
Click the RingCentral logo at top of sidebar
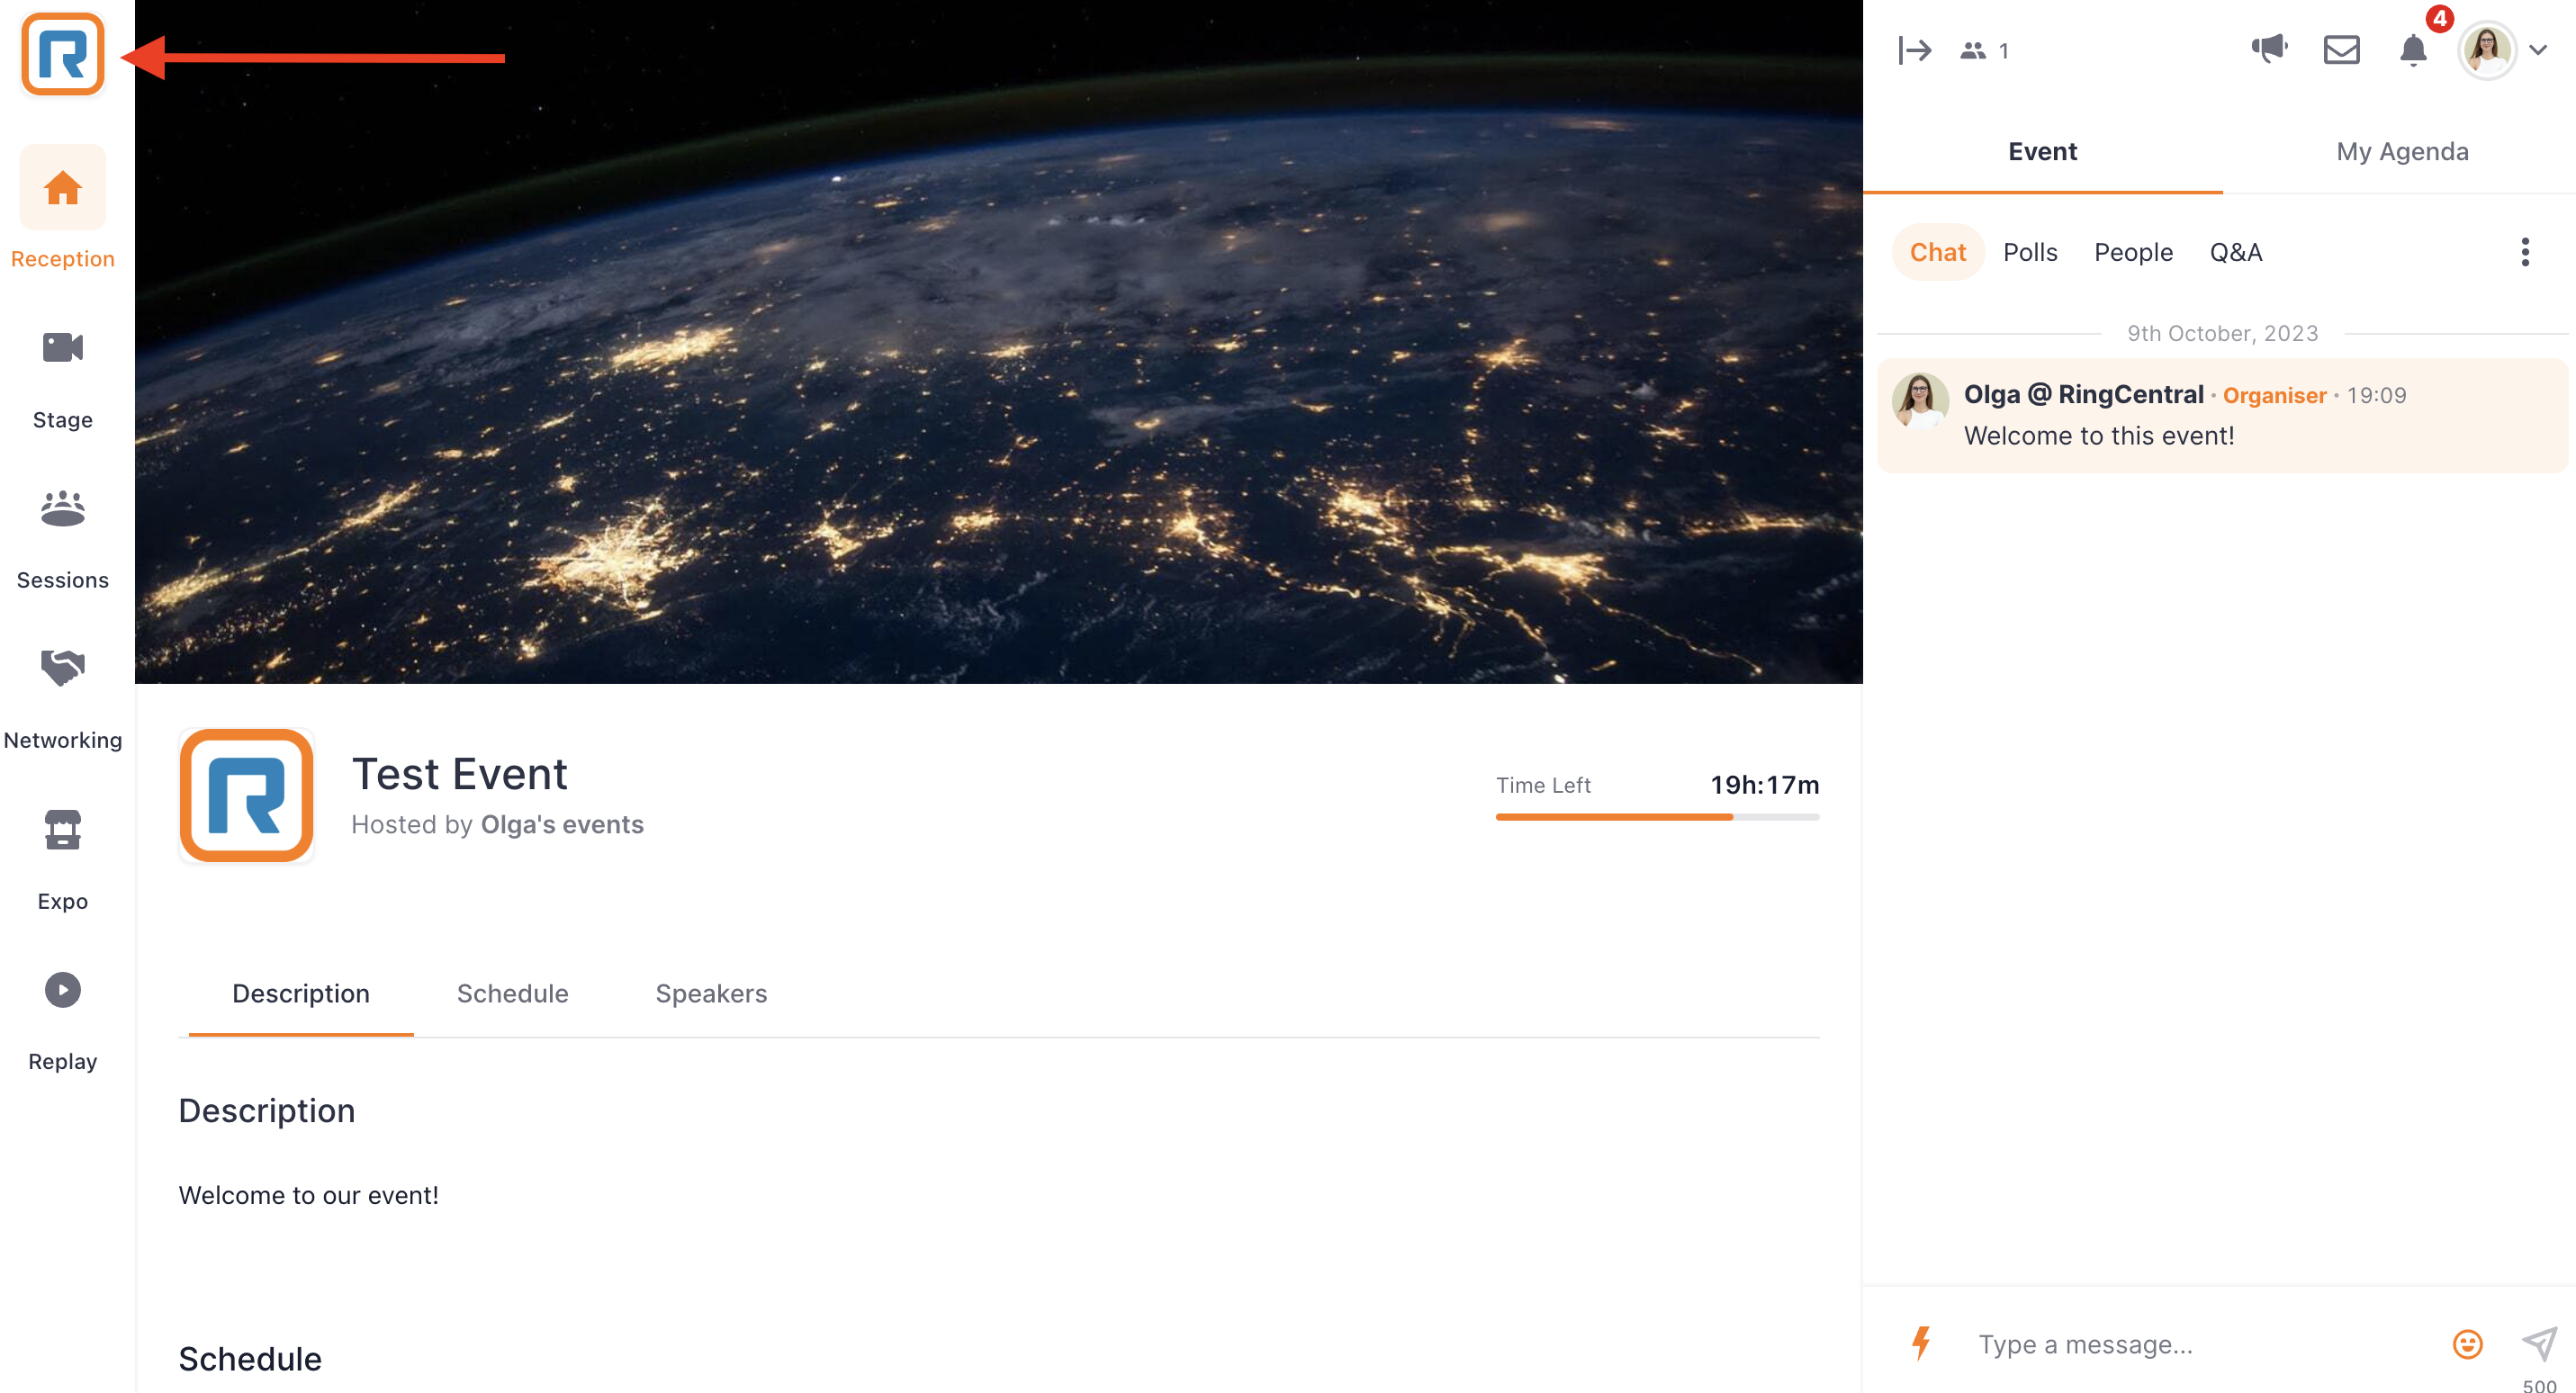click(x=63, y=54)
